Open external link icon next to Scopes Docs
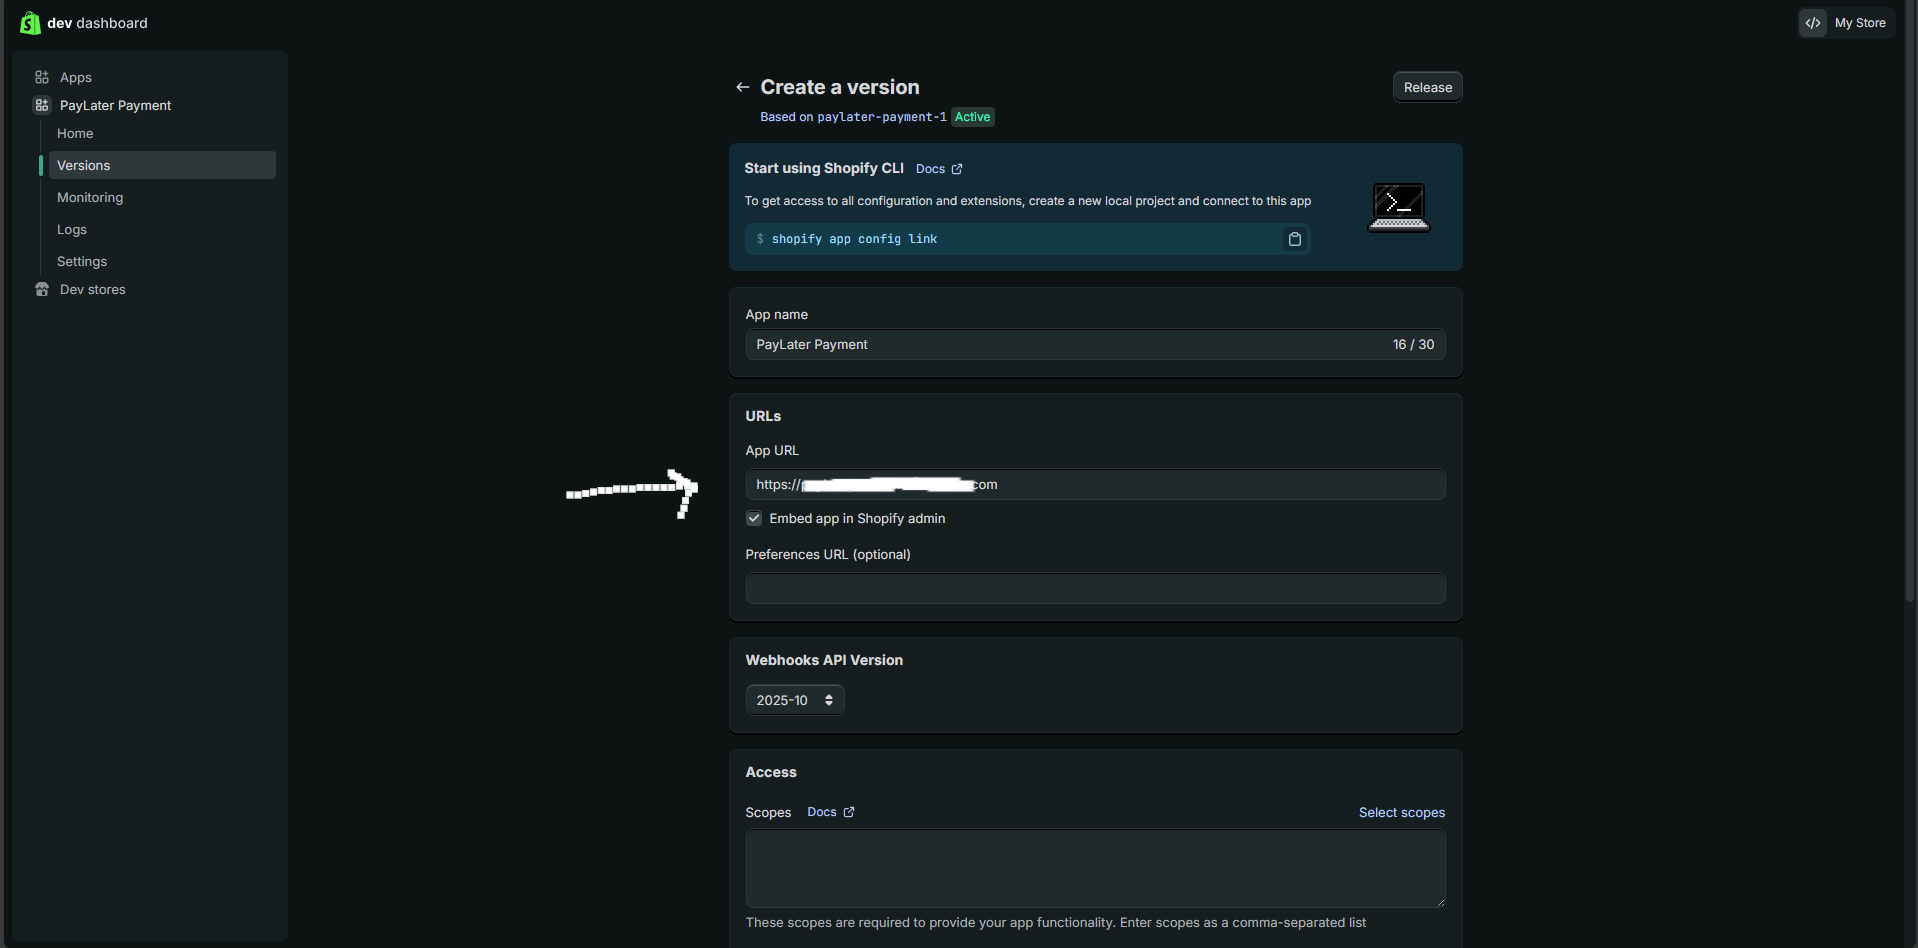Image resolution: width=1918 pixels, height=948 pixels. coord(849,812)
